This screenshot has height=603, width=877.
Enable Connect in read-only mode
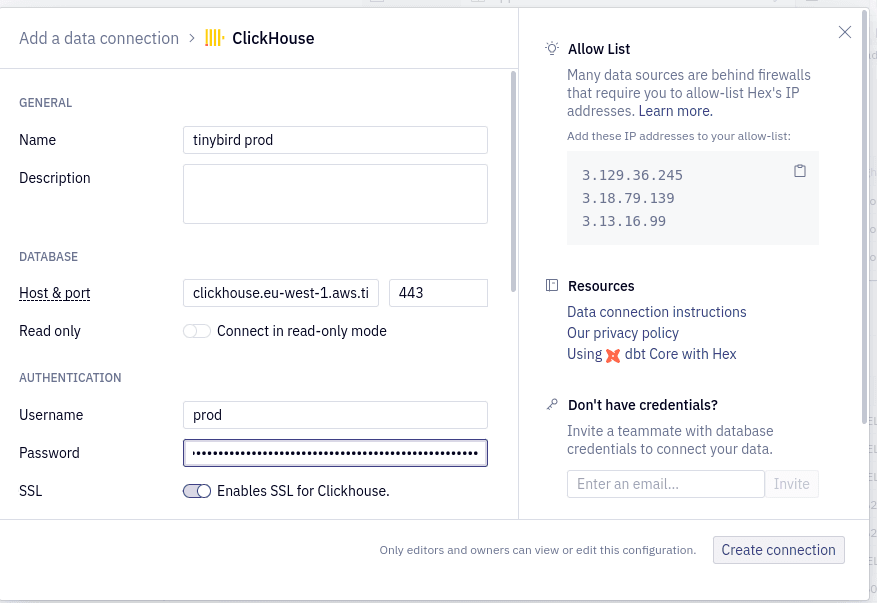(x=197, y=330)
